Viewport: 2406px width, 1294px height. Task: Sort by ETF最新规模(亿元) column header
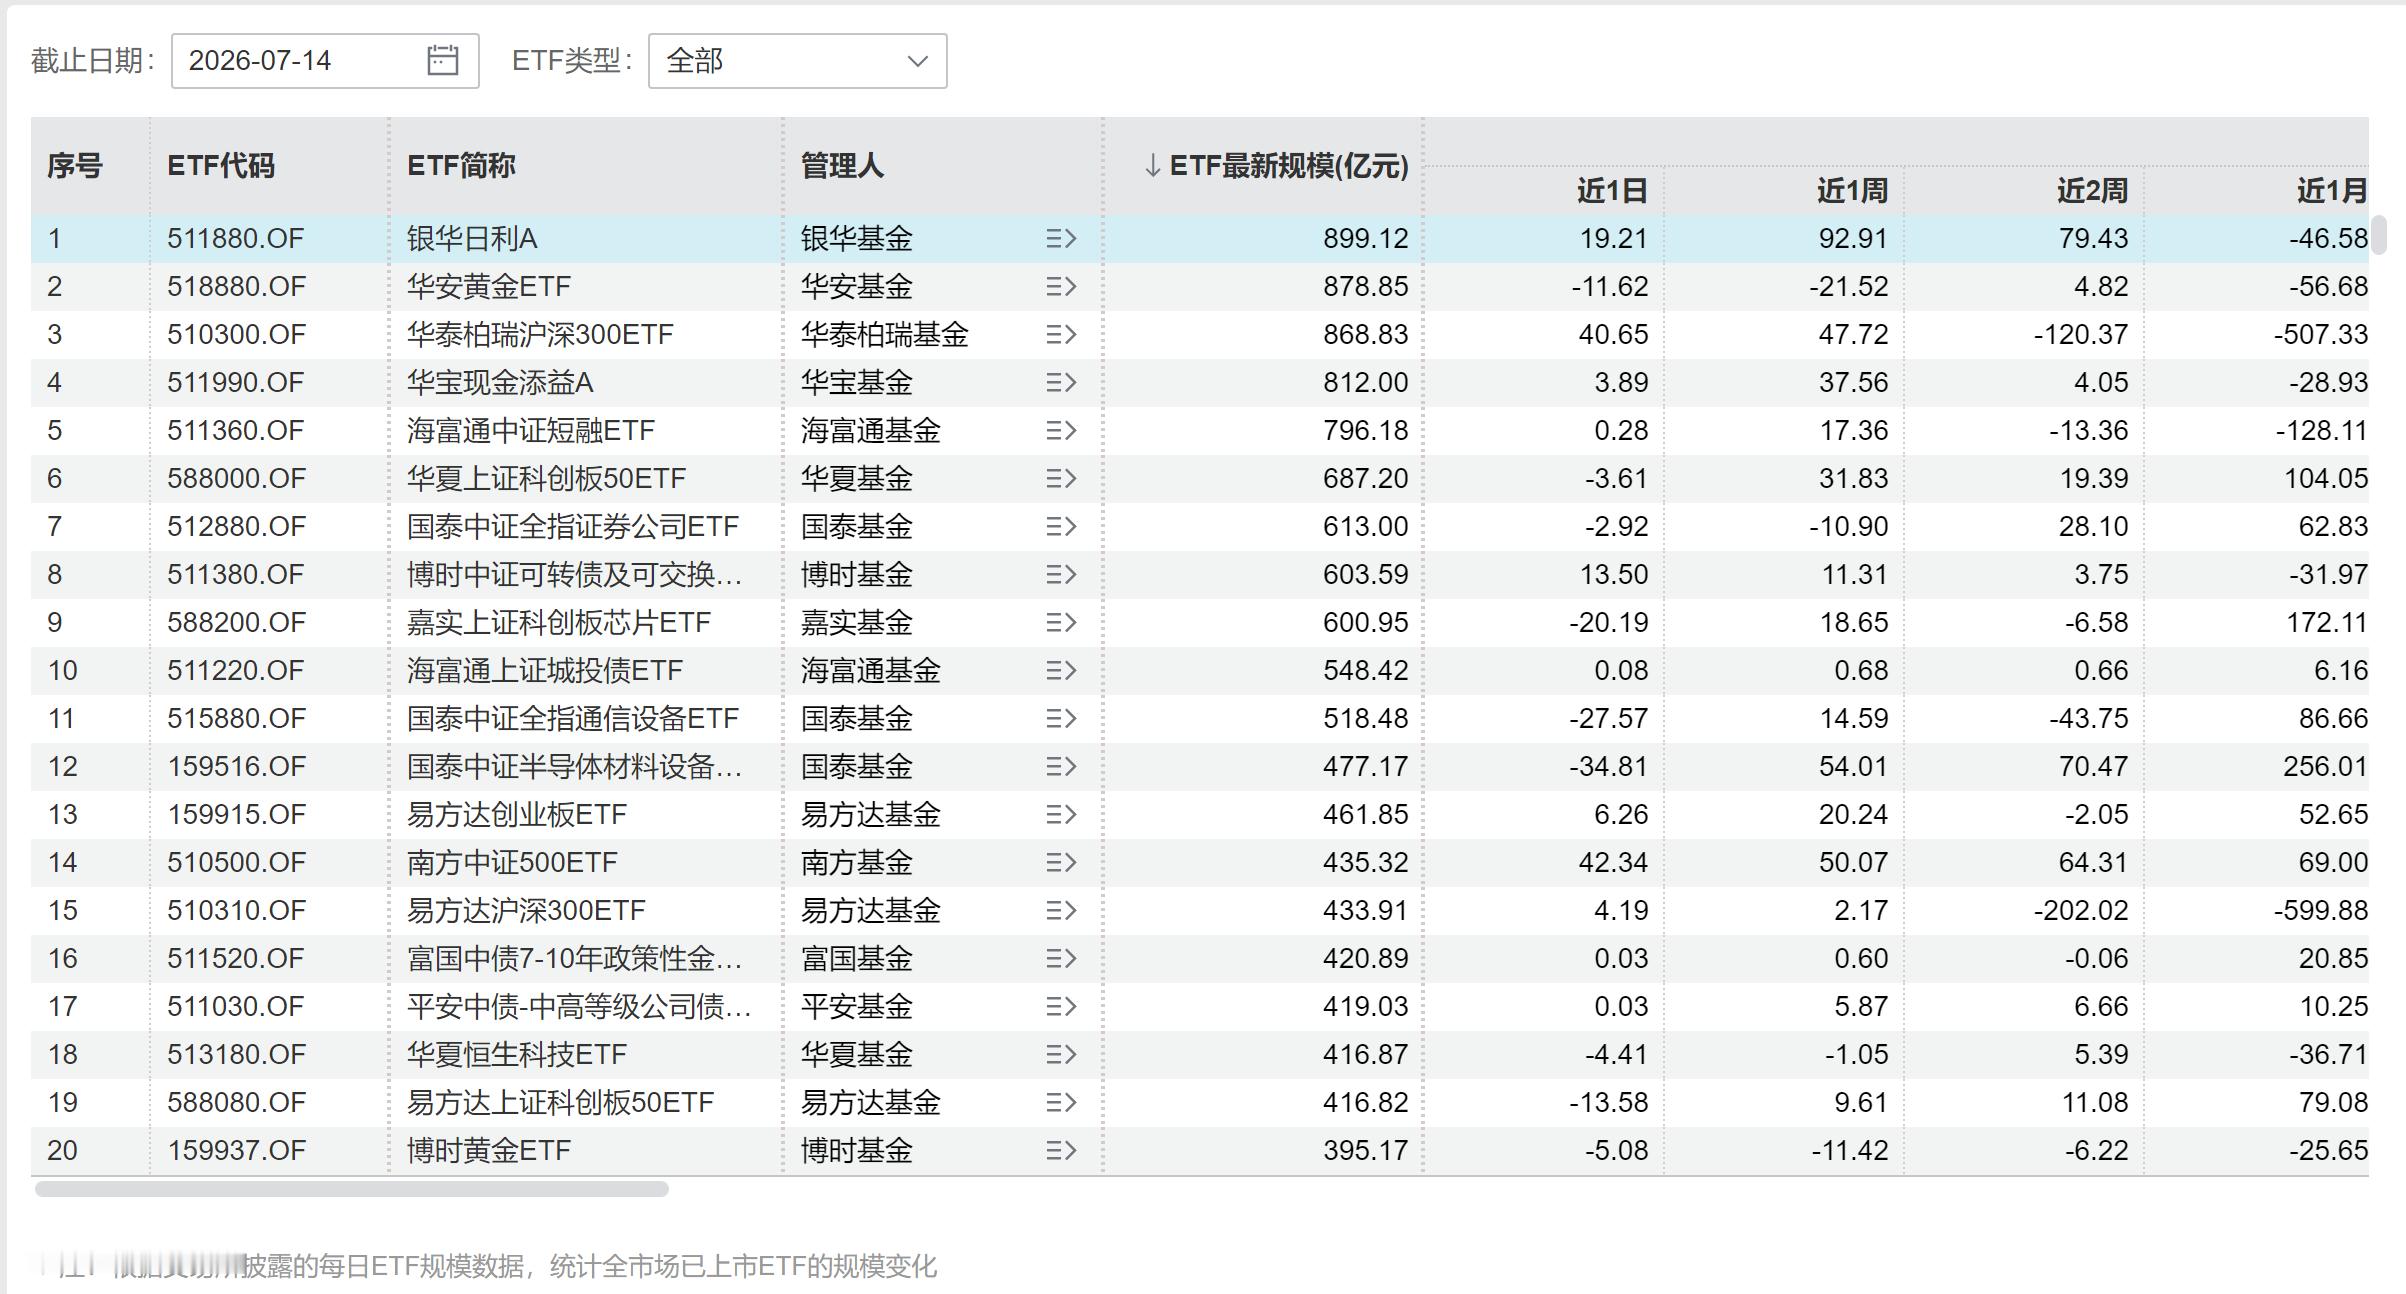click(1276, 166)
